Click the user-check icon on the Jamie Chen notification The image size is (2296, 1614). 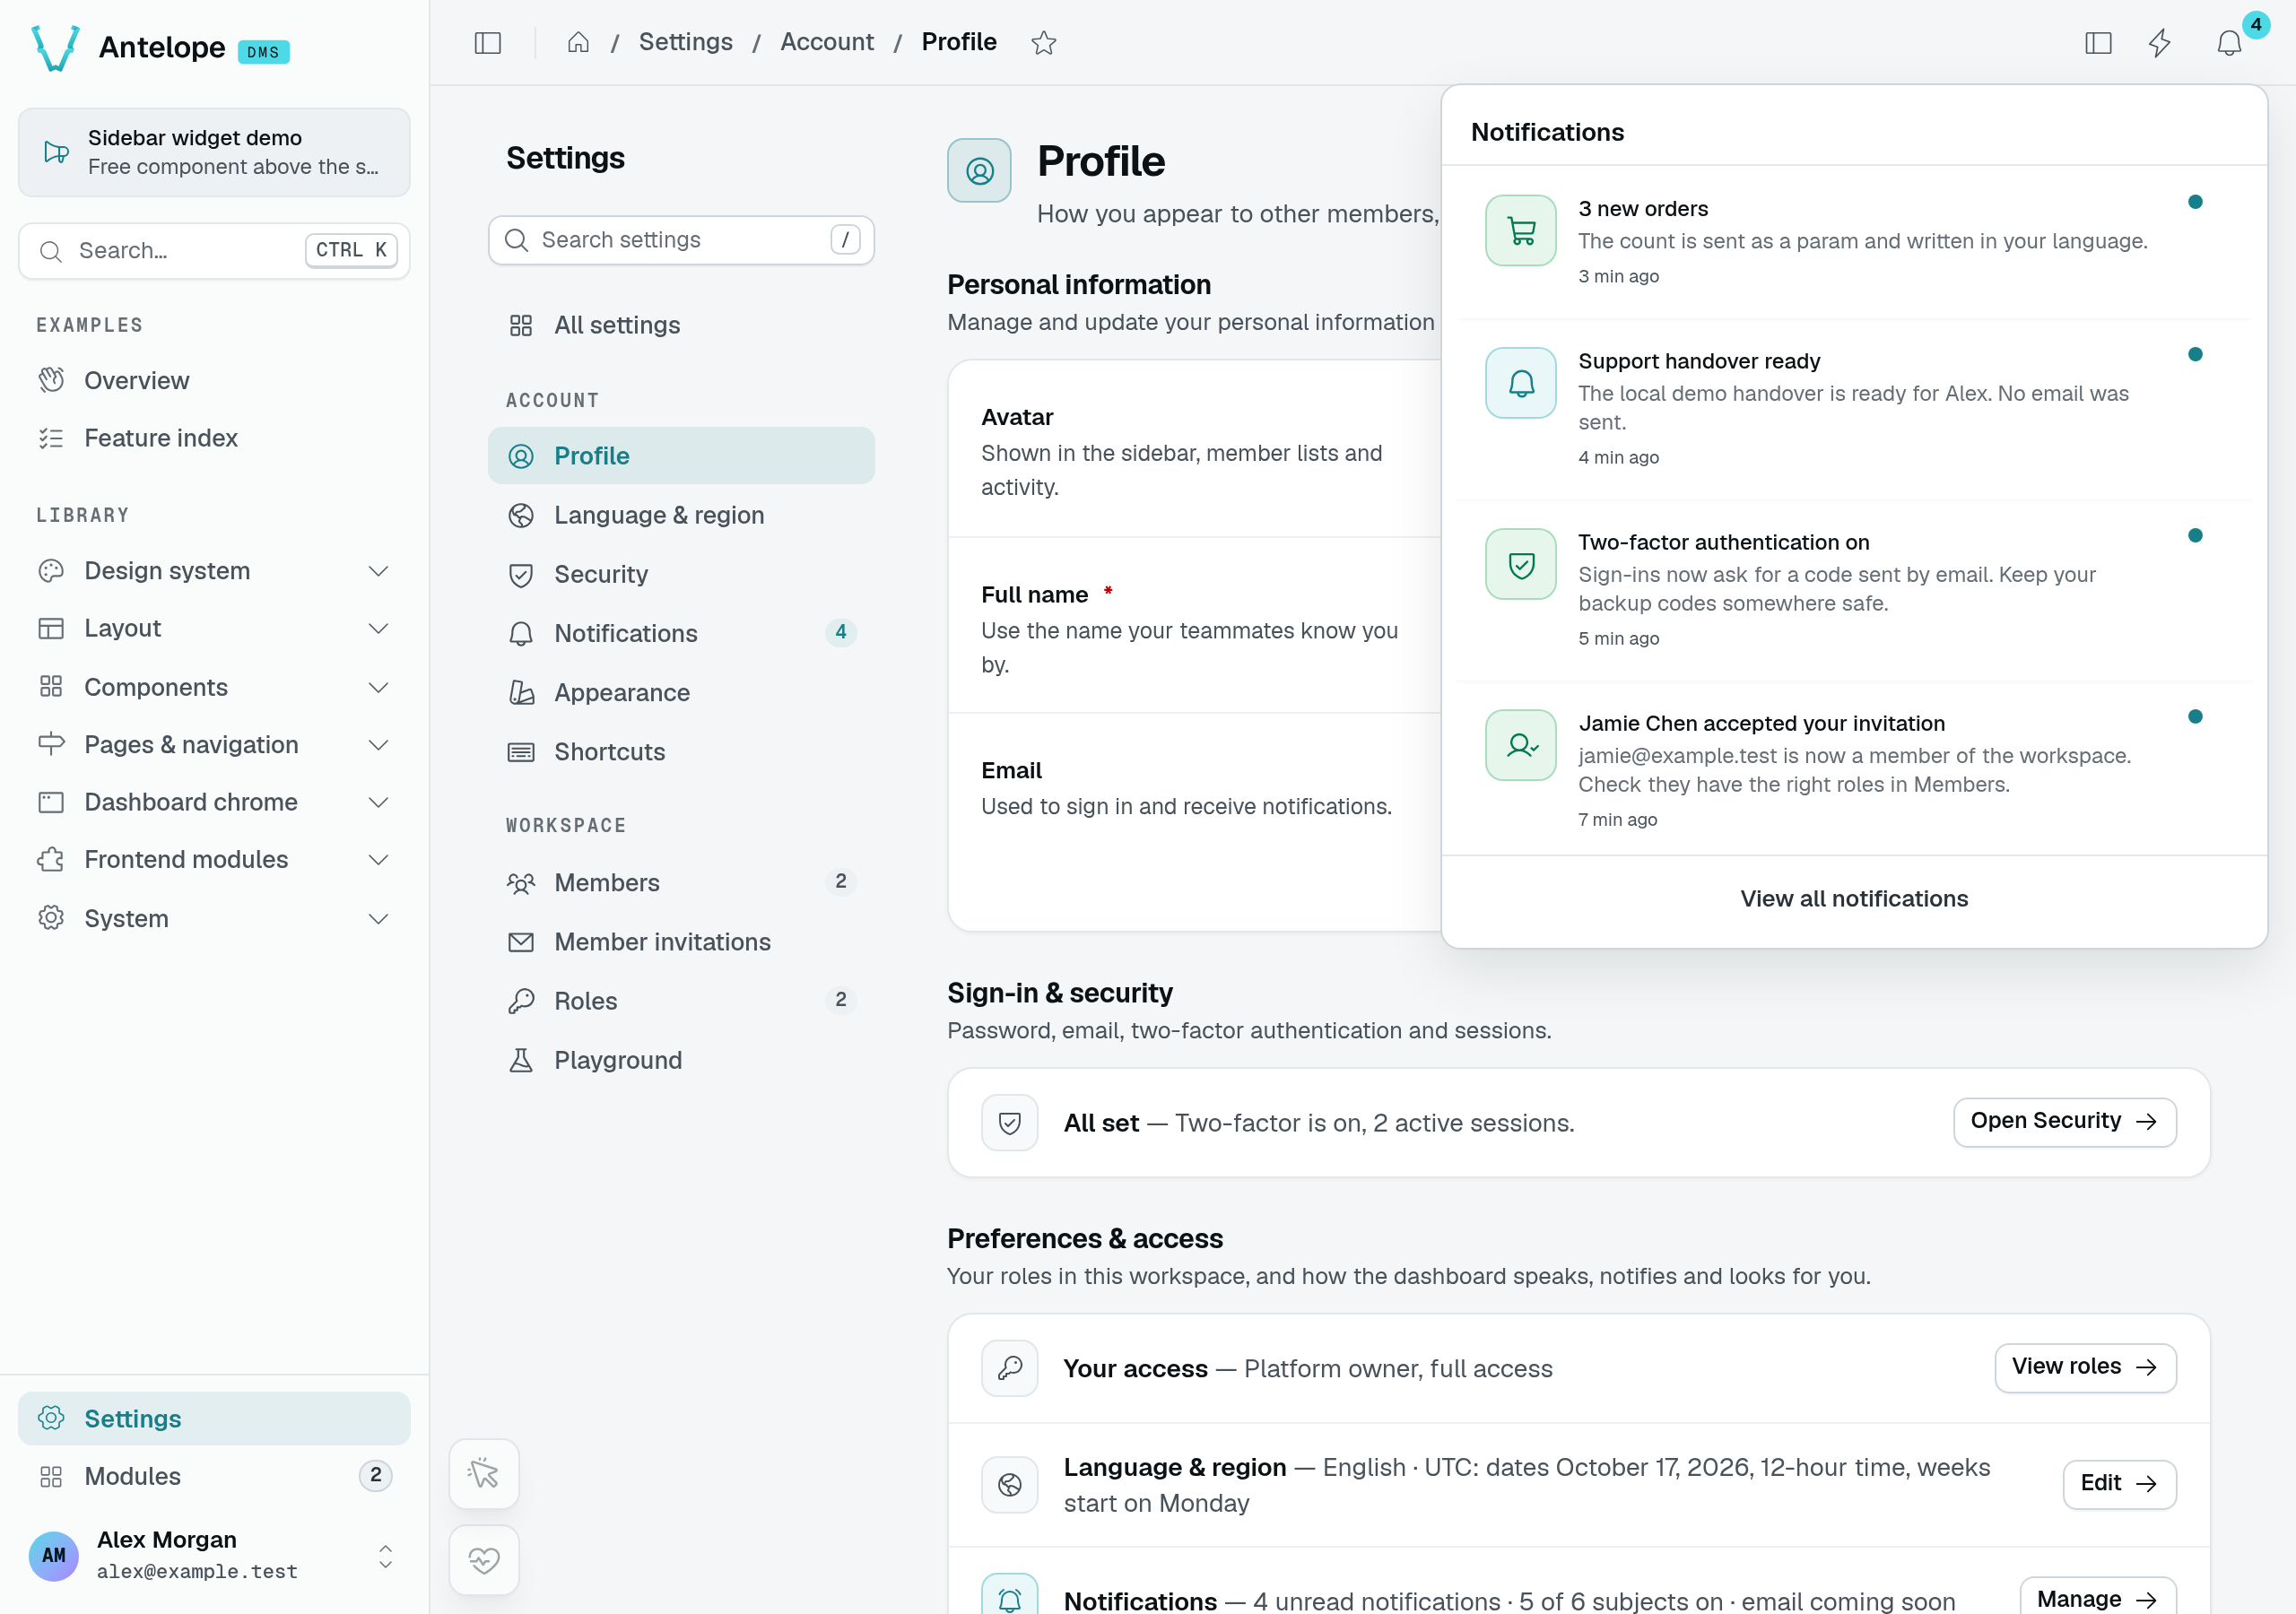click(x=1521, y=745)
